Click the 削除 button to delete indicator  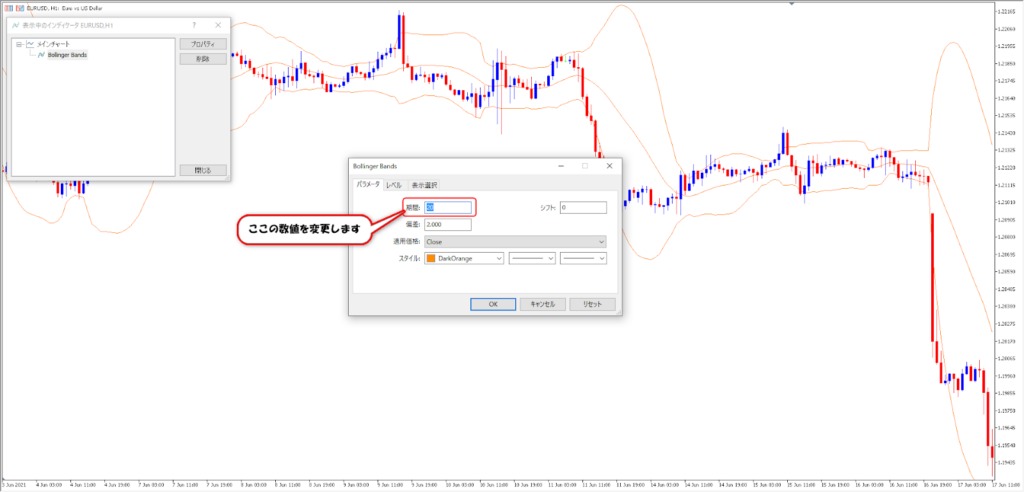click(x=203, y=59)
